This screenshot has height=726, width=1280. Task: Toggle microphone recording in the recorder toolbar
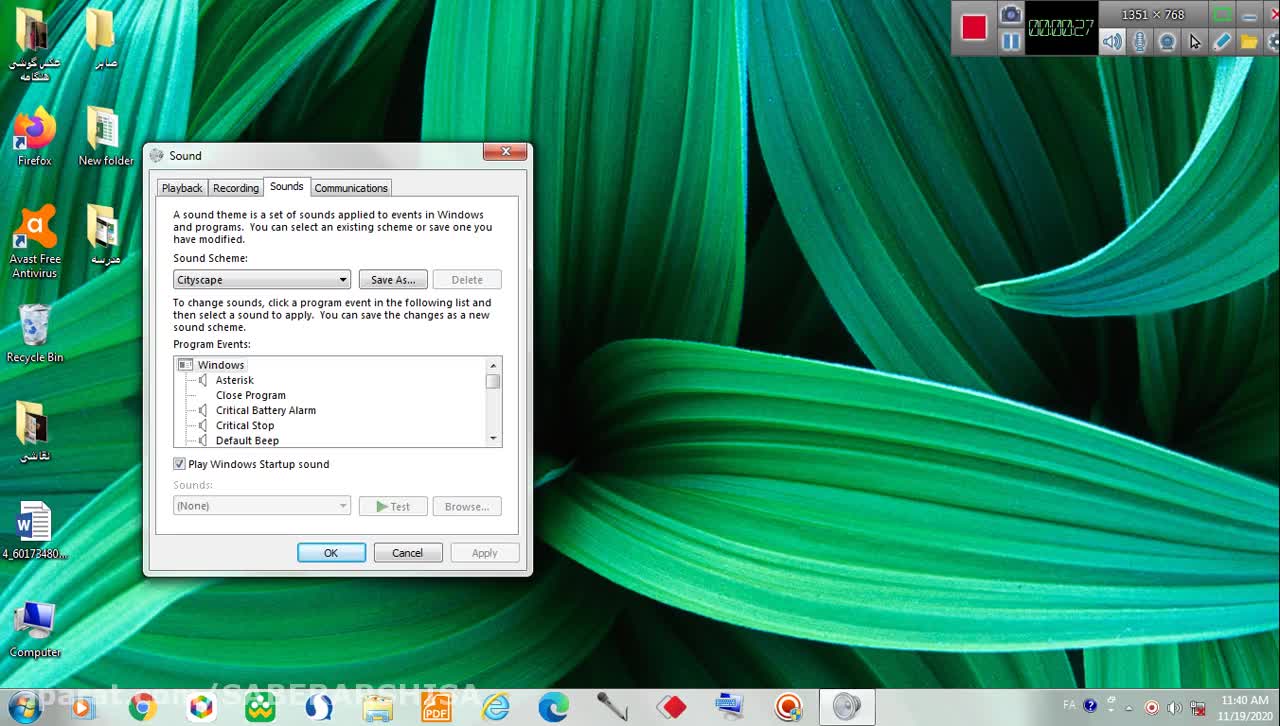point(1139,42)
